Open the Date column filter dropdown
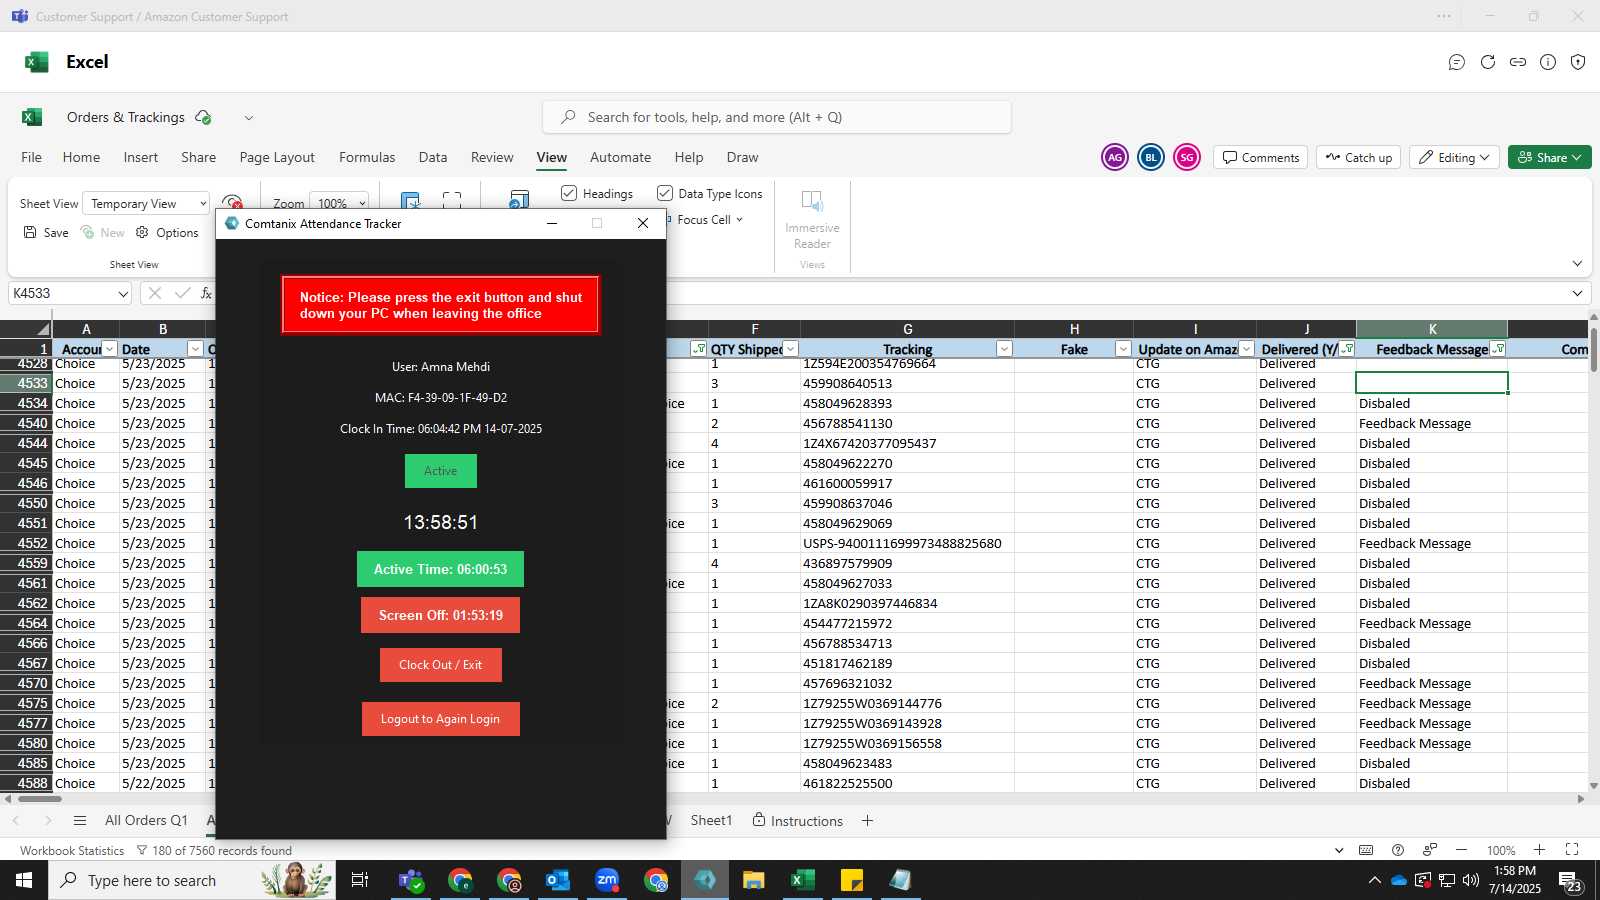Screen dimensions: 1600x900 pos(195,349)
